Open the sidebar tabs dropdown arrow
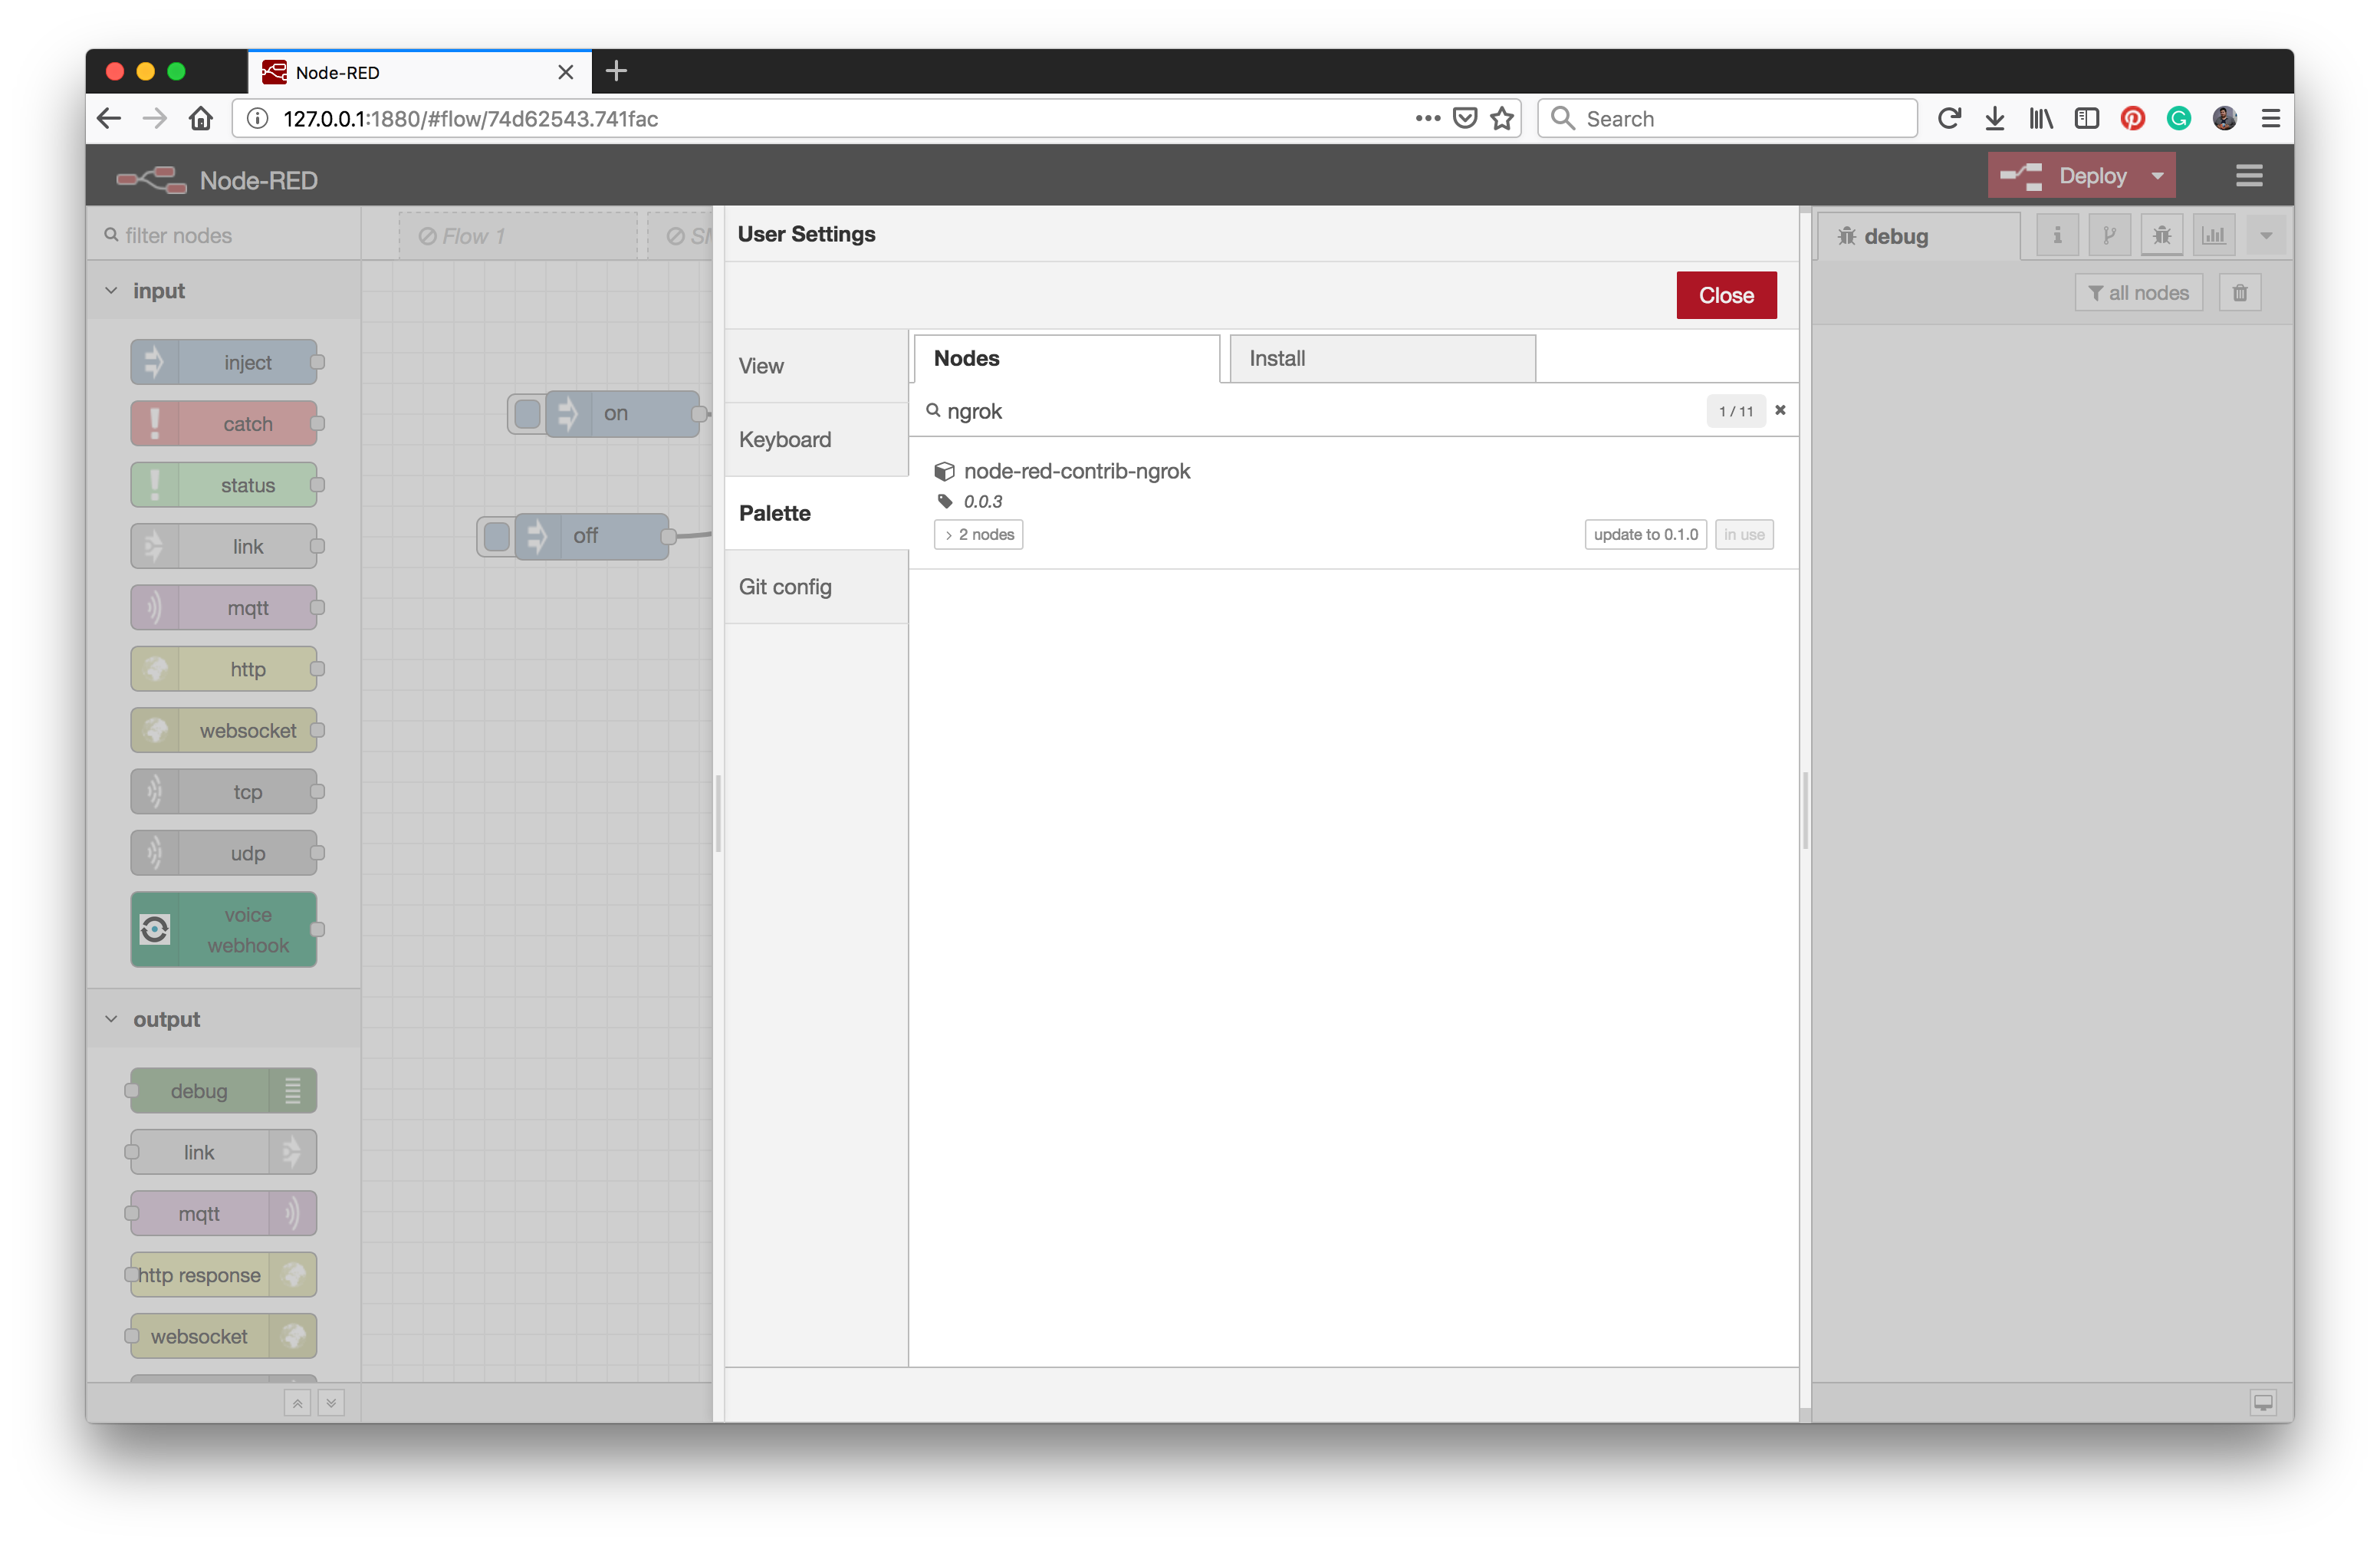This screenshot has width=2380, height=1546. click(x=2266, y=235)
